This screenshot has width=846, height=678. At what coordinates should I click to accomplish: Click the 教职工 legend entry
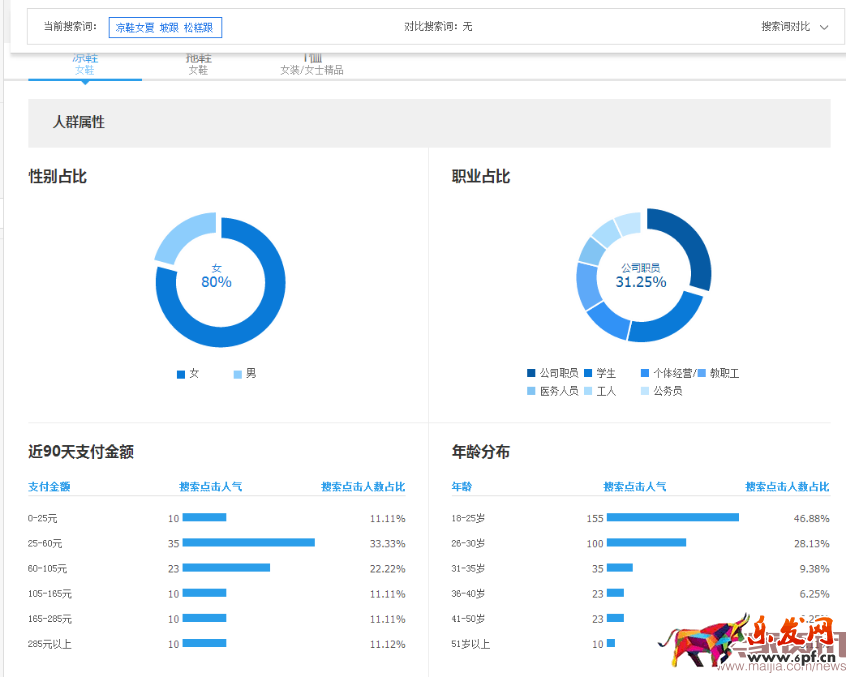718,373
